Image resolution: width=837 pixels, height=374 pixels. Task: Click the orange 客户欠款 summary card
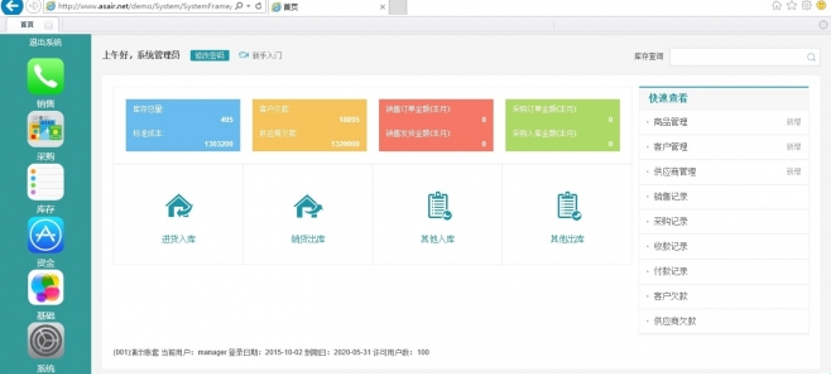pyautogui.click(x=310, y=125)
